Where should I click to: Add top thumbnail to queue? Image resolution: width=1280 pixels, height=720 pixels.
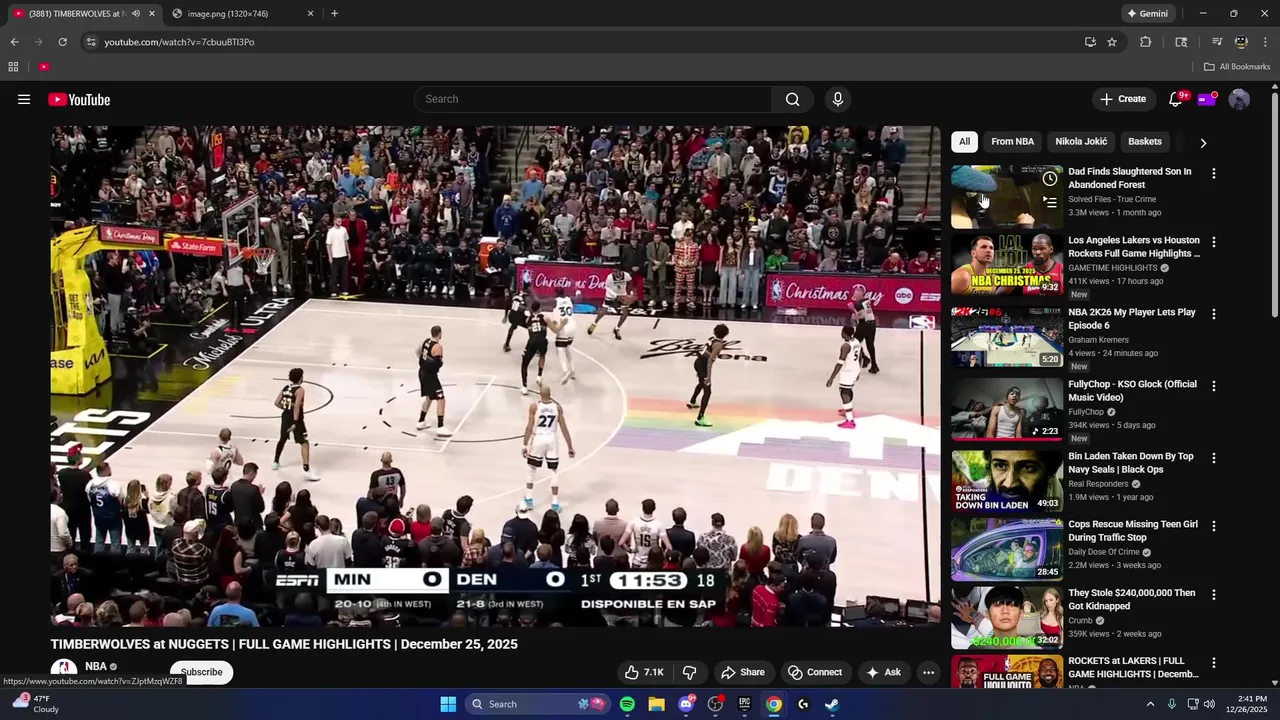1049,201
